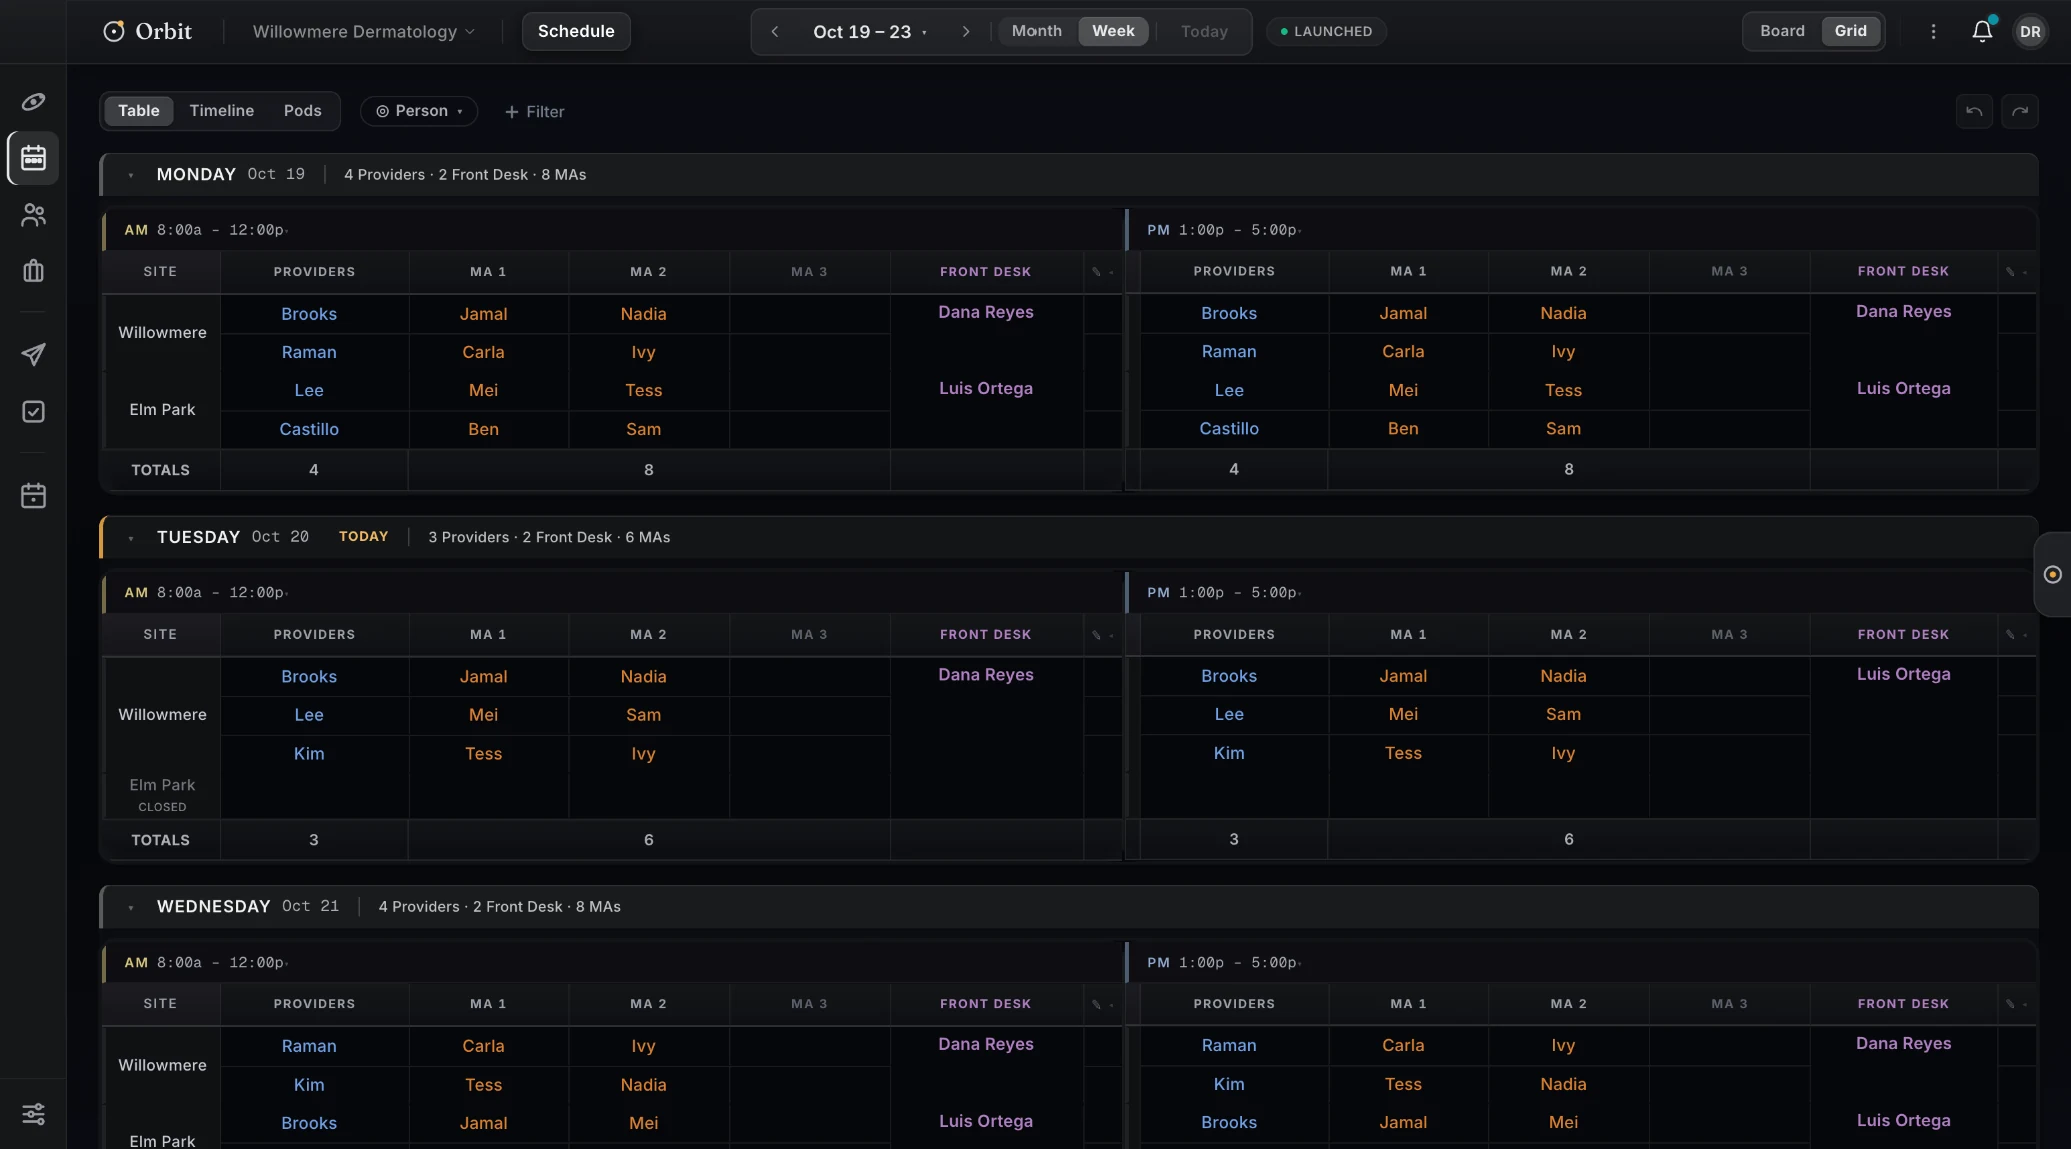Open the sliders settings sidebar icon
Viewport: 2071px width, 1149px height.
point(33,1114)
